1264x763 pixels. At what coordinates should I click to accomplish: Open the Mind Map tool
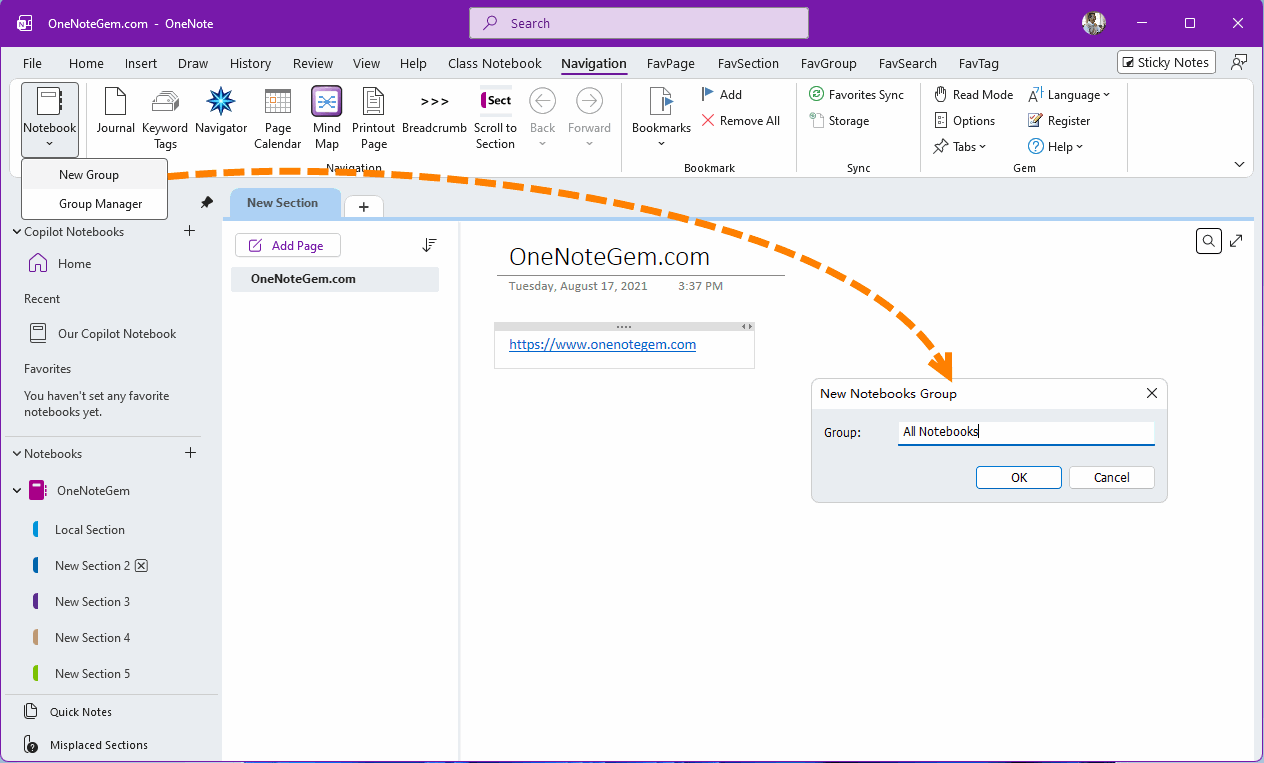[327, 119]
